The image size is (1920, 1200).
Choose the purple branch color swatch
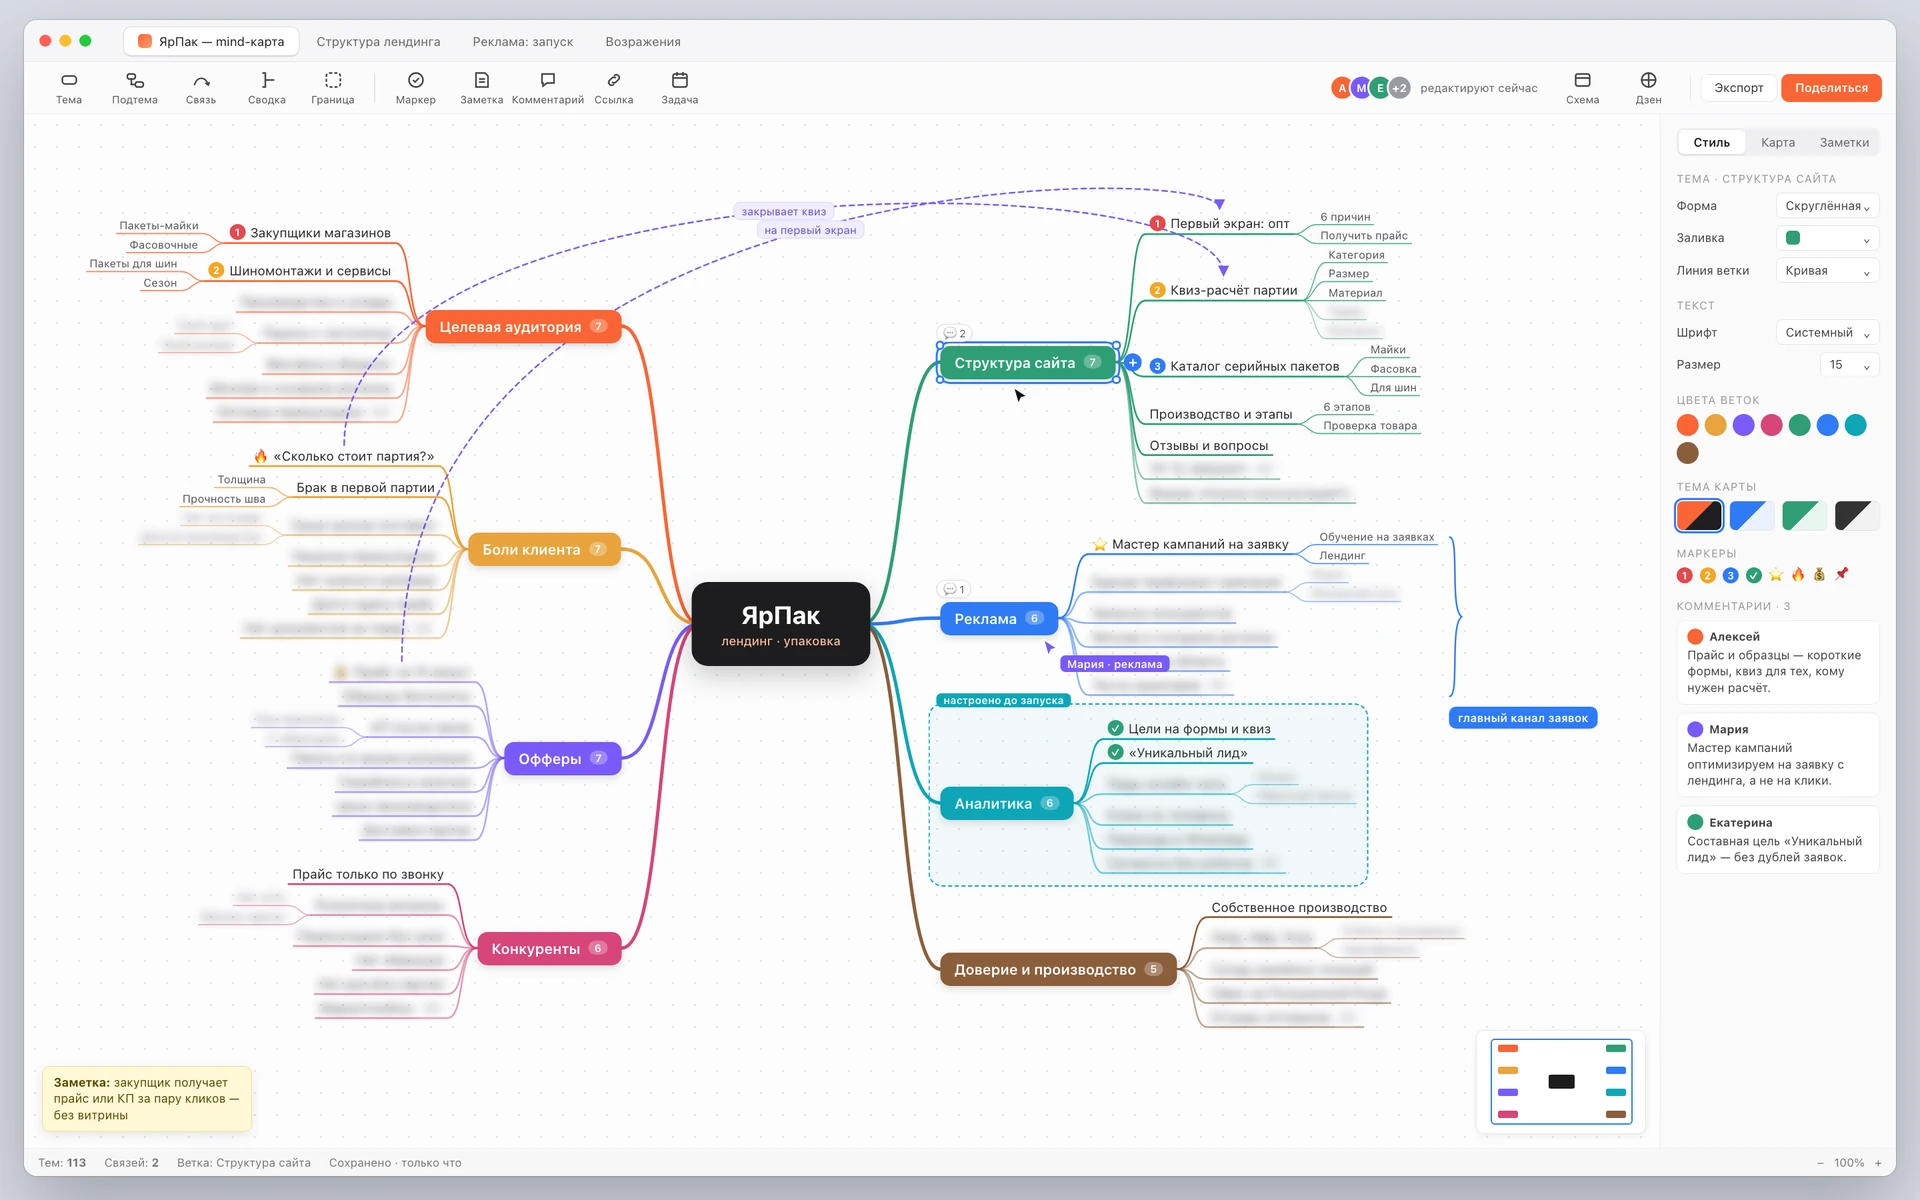pos(1743,425)
